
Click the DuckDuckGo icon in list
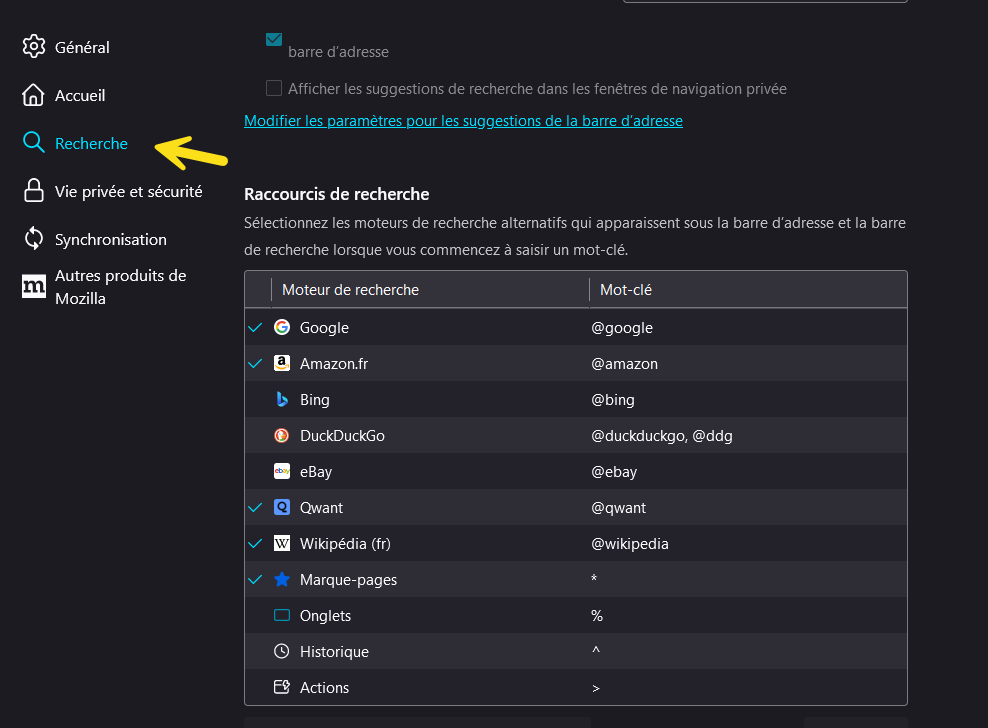click(282, 436)
